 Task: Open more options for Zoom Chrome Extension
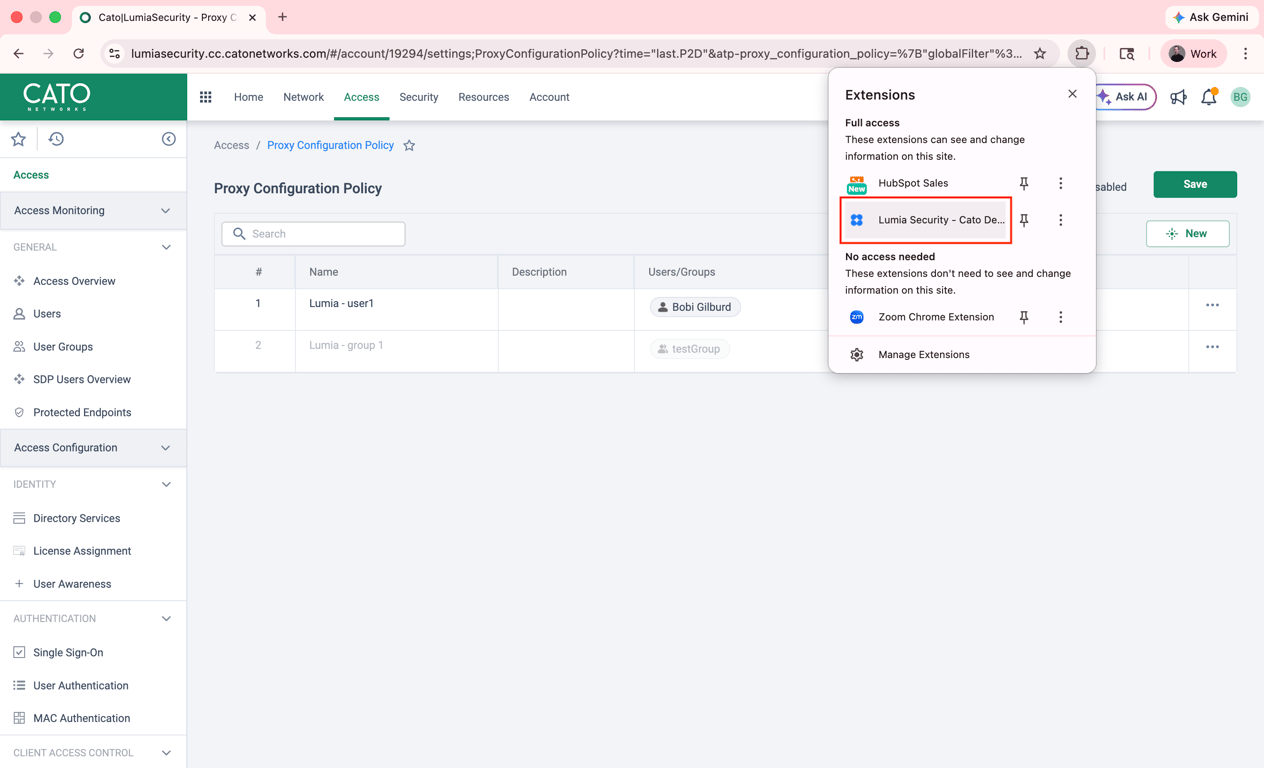(1061, 317)
